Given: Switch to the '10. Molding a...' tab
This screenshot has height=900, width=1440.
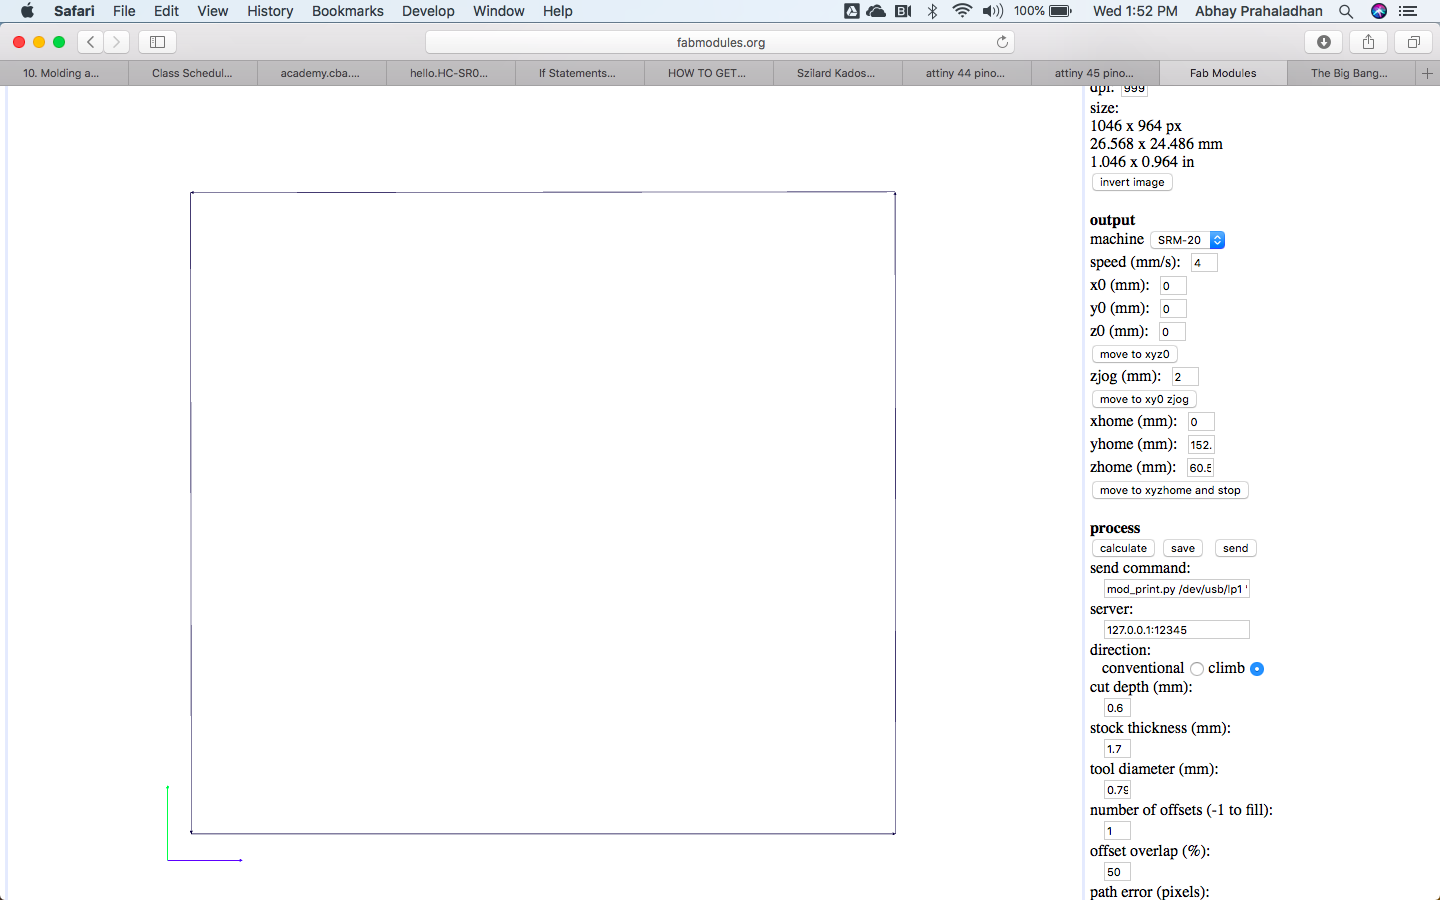Looking at the screenshot, I should (x=61, y=73).
